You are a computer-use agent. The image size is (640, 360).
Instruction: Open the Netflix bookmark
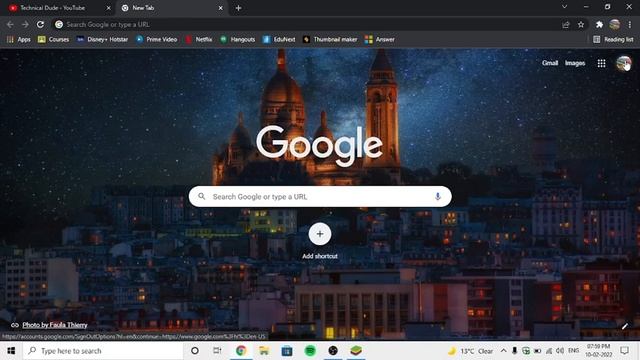point(198,39)
